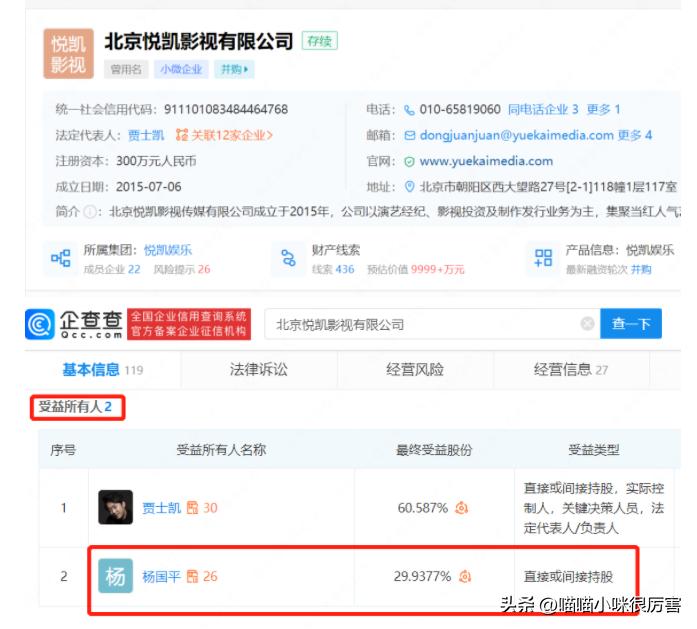The height and width of the screenshot is (629, 697).
Task: Click the search field containing 北京悦凯影视有限公司
Action: [432, 324]
